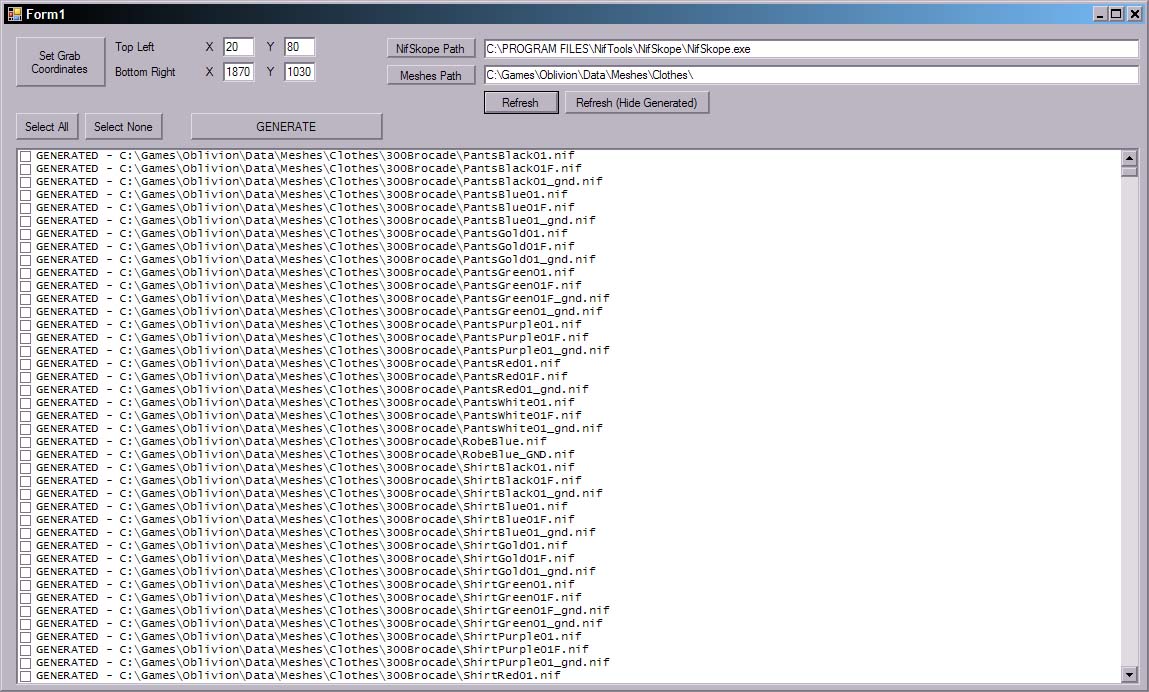Viewport: 1149px width, 692px height.
Task: Click the Form1 application icon in title bar
Action: pos(14,13)
